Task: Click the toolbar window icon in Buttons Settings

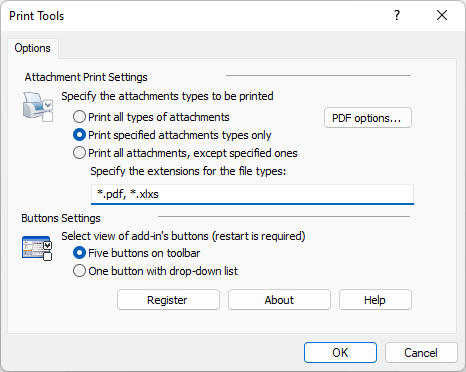Action: (x=37, y=248)
